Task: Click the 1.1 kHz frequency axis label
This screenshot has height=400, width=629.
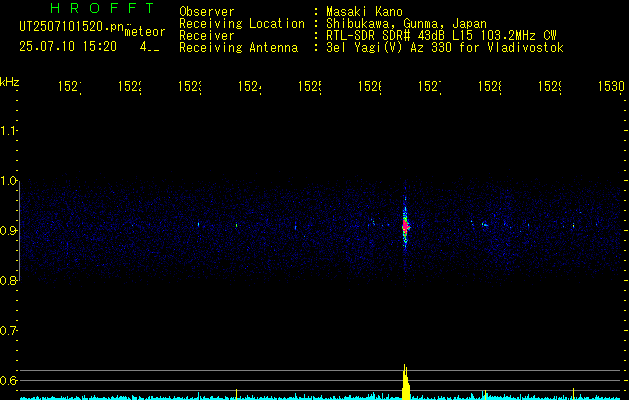Action: (8, 130)
